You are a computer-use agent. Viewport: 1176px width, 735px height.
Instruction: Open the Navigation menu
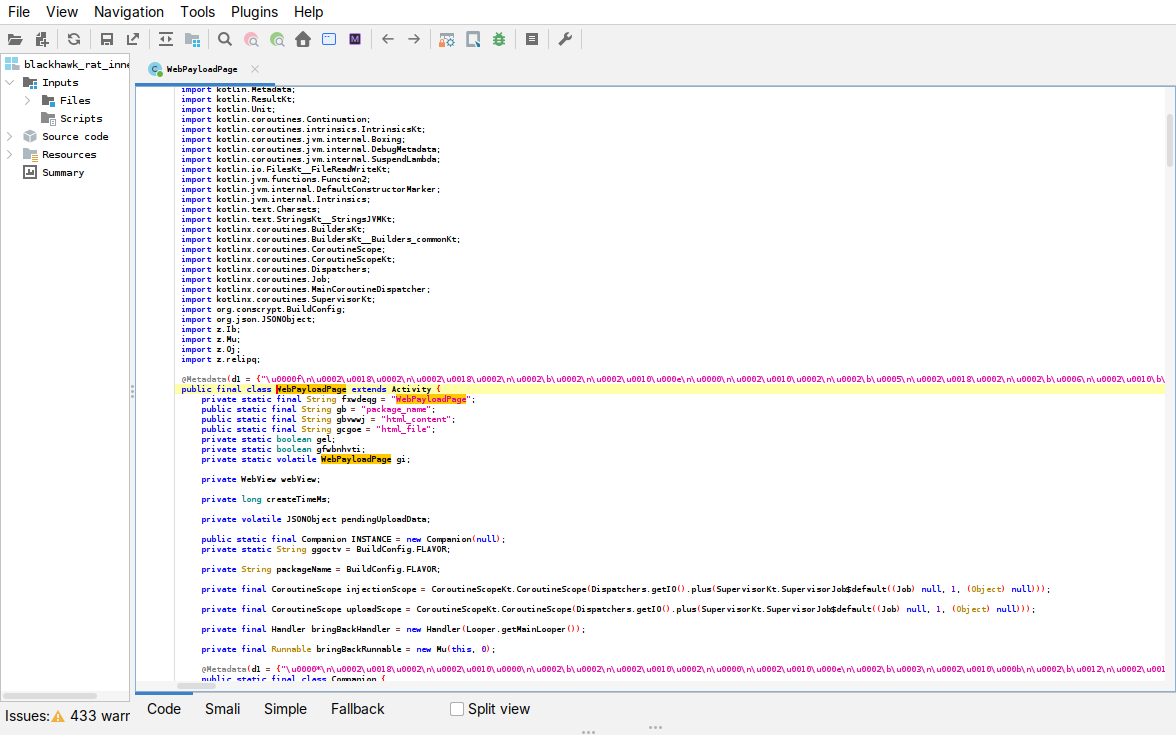pos(129,12)
